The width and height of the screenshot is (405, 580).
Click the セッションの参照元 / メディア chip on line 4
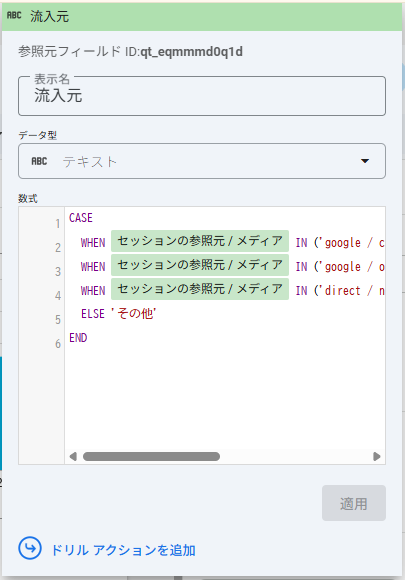point(200,289)
